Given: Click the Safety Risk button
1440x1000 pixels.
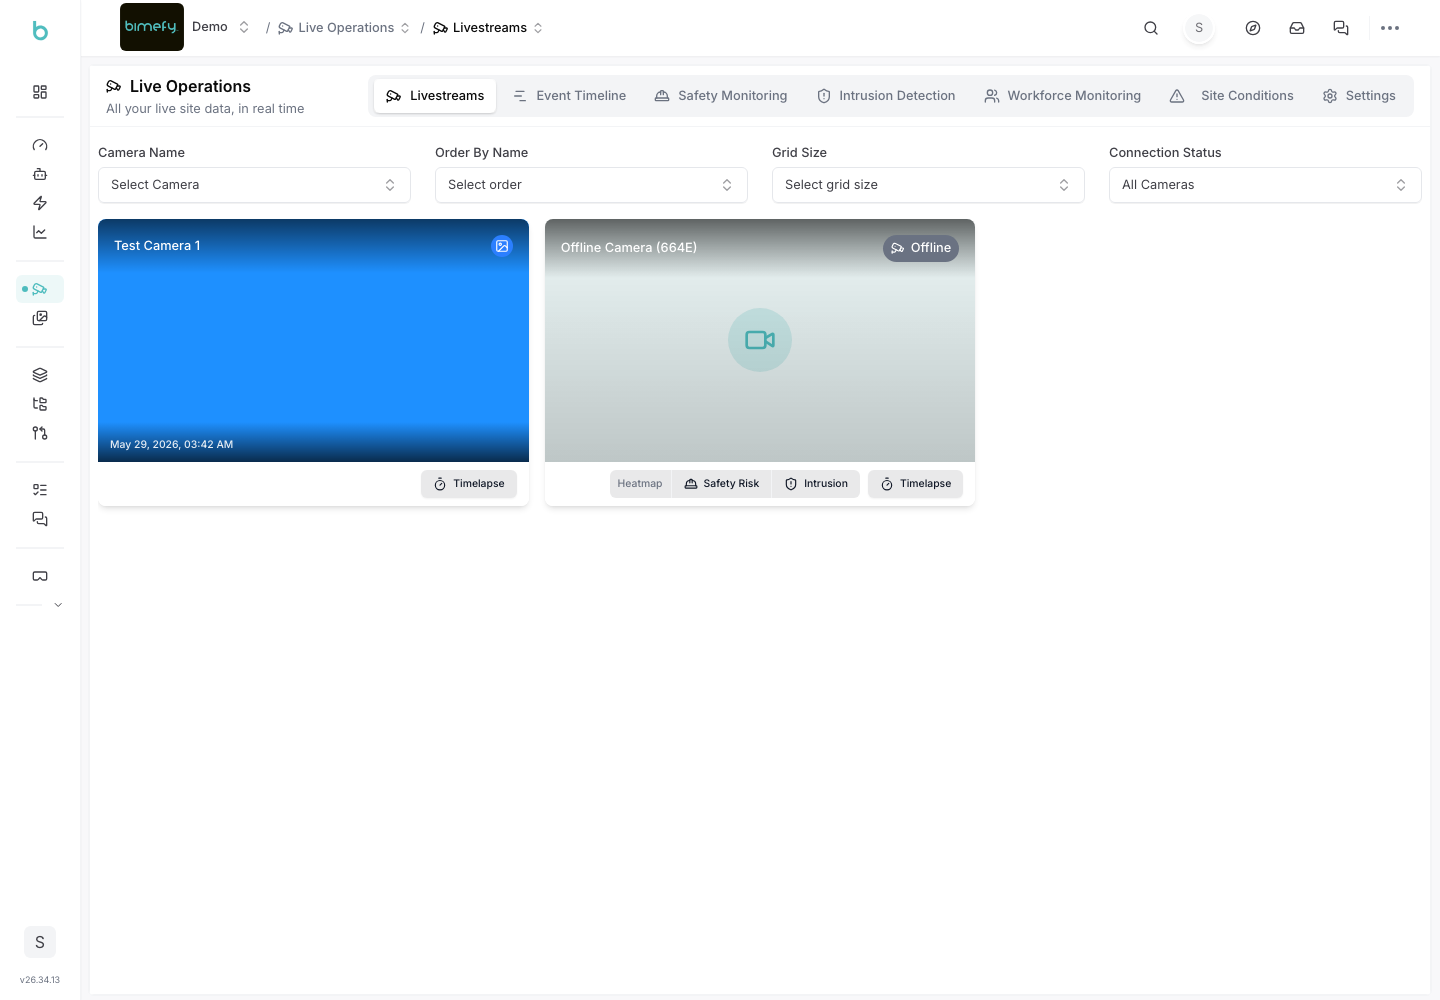Looking at the screenshot, I should (x=722, y=484).
